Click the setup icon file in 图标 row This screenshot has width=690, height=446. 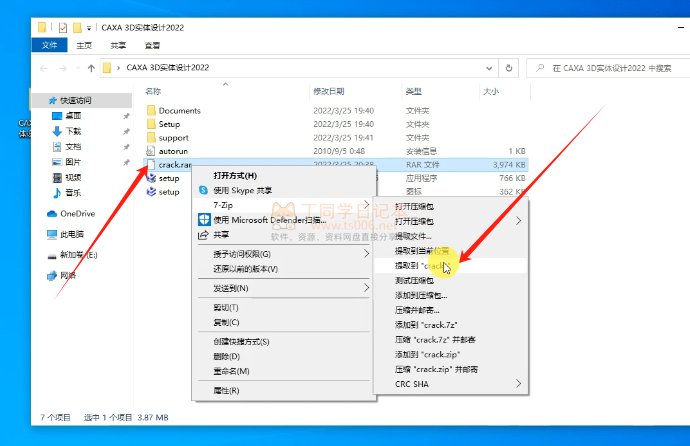(x=151, y=192)
